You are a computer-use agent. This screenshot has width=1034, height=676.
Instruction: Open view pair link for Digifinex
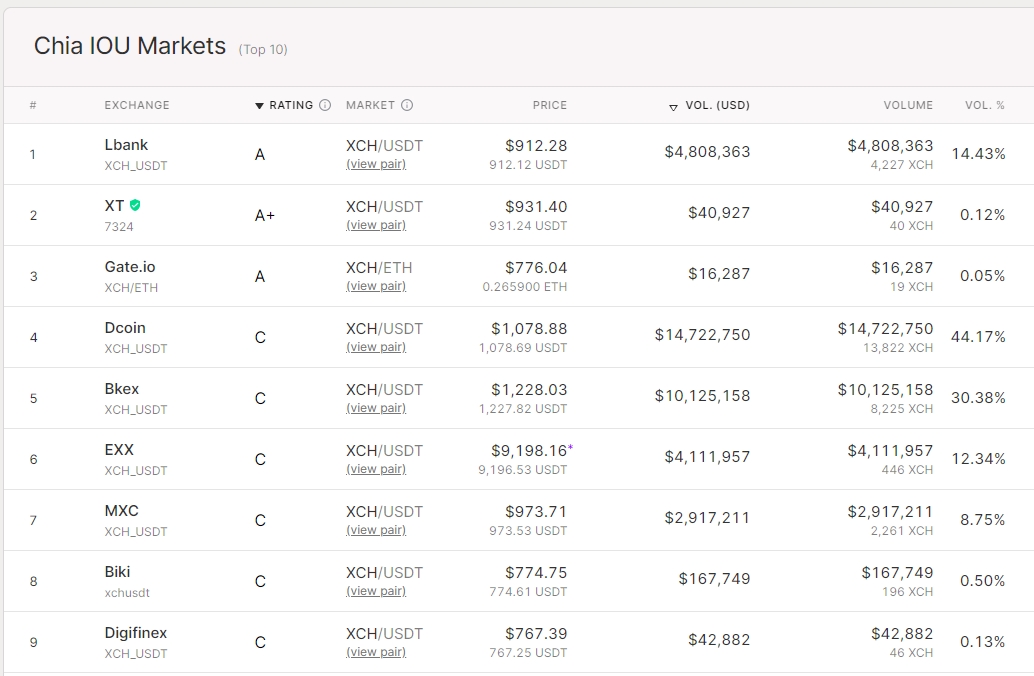[x=376, y=652]
